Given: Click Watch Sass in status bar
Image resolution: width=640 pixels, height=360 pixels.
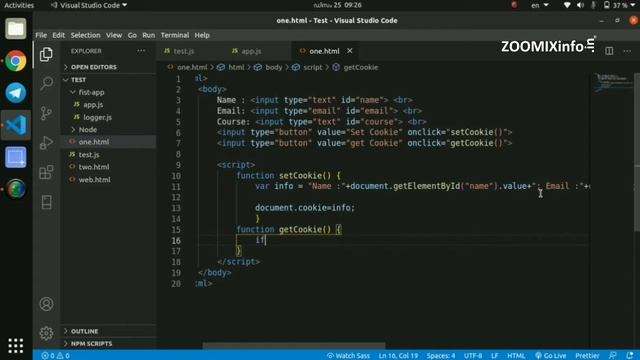Looking at the screenshot, I should pyautogui.click(x=348, y=356).
